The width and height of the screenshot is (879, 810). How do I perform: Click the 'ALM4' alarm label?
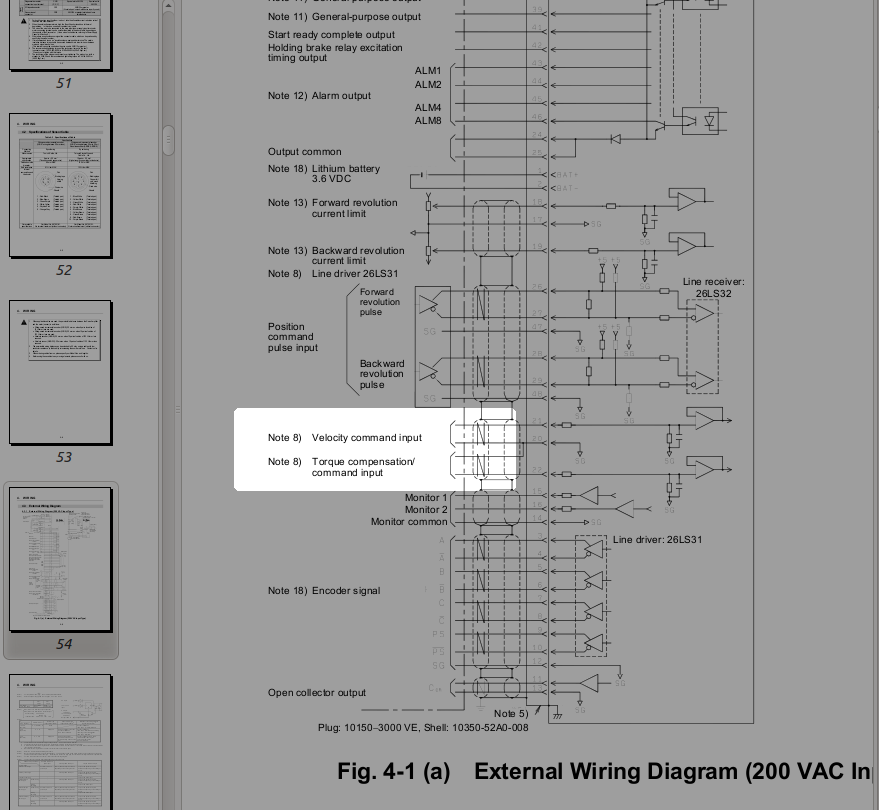[x=428, y=108]
